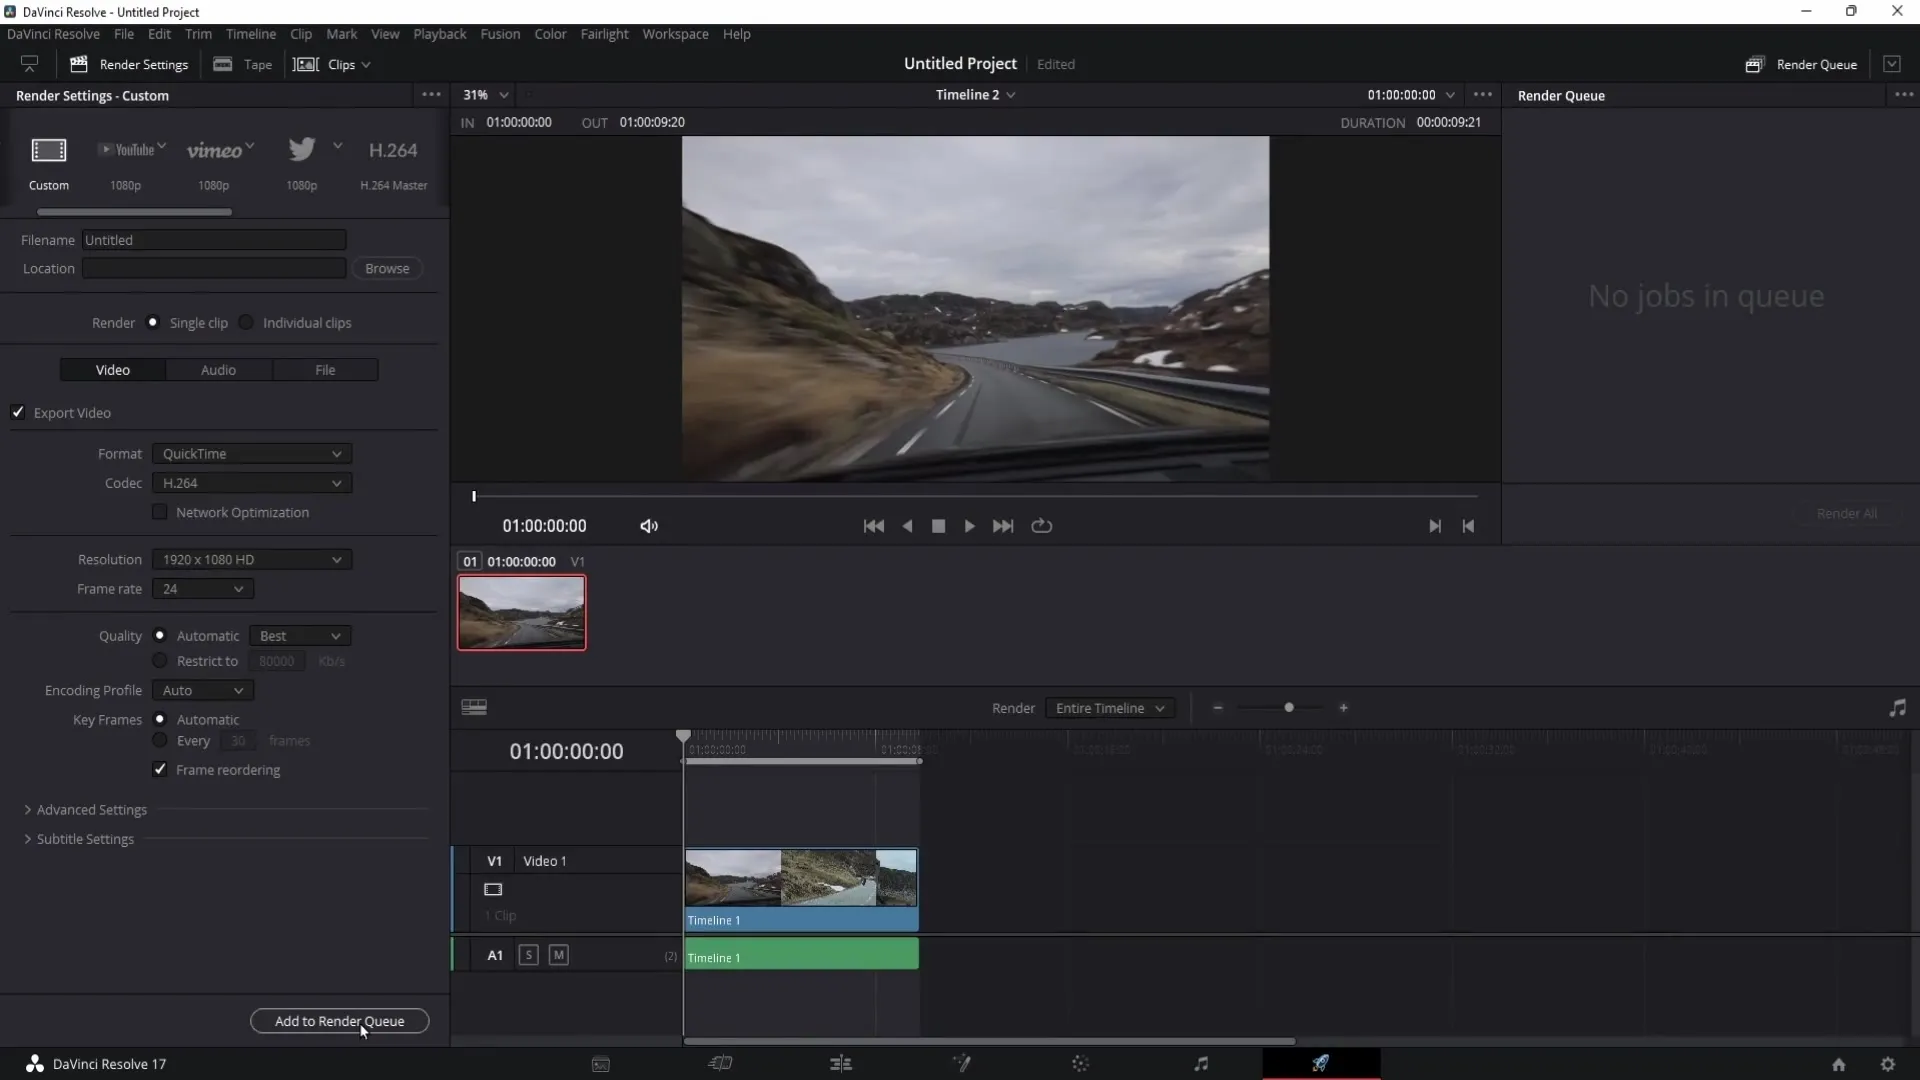Viewport: 1920px width, 1080px height.
Task: Expand Advanced Settings section
Action: tap(86, 810)
